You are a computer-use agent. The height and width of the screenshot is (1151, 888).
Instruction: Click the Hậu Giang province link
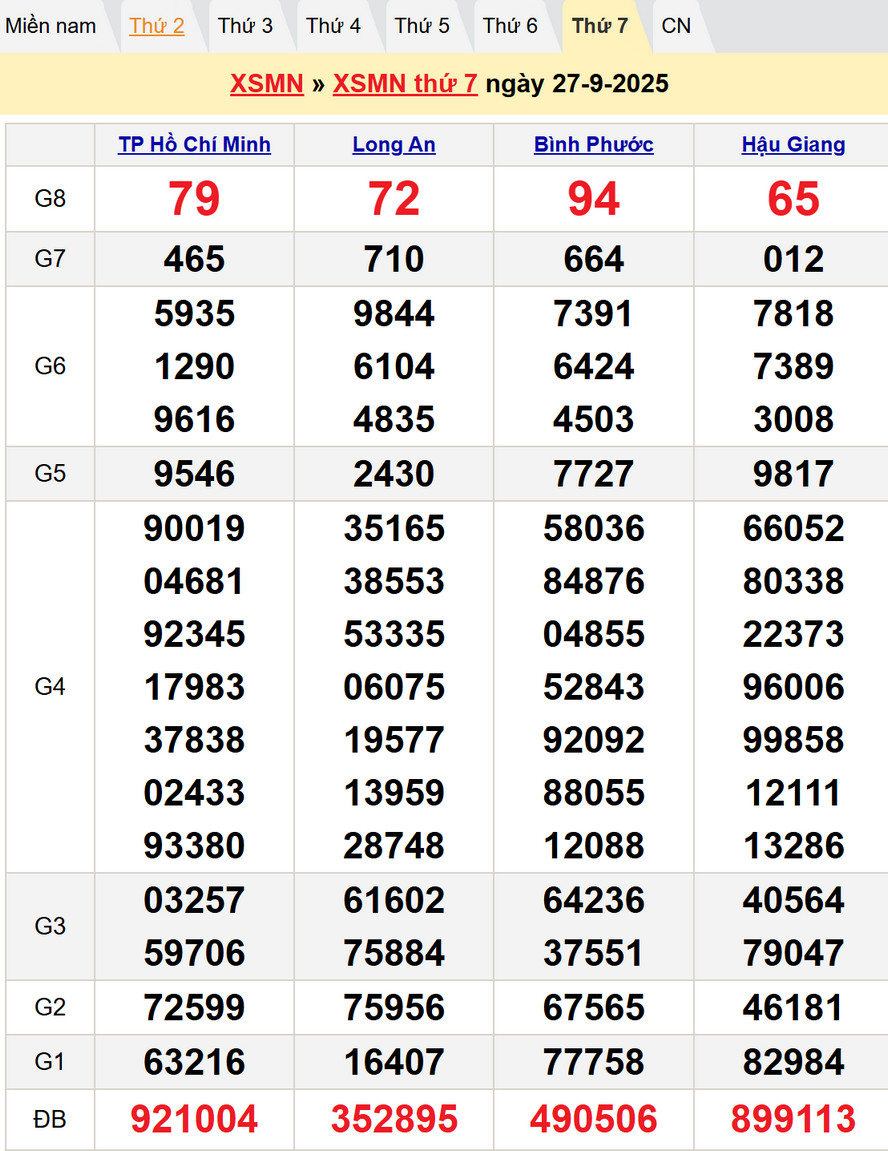793,144
